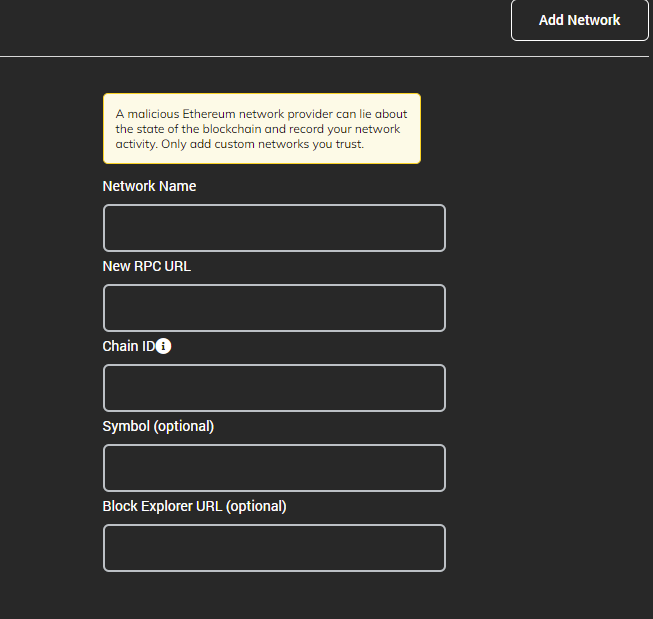
Task: Click the Add Network button
Action: click(x=580, y=20)
